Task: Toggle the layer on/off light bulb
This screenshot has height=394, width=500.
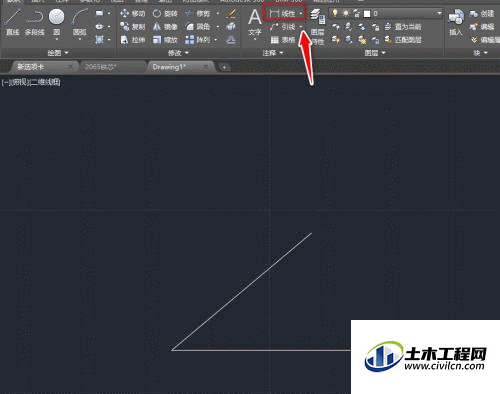Action: pyautogui.click(x=335, y=13)
